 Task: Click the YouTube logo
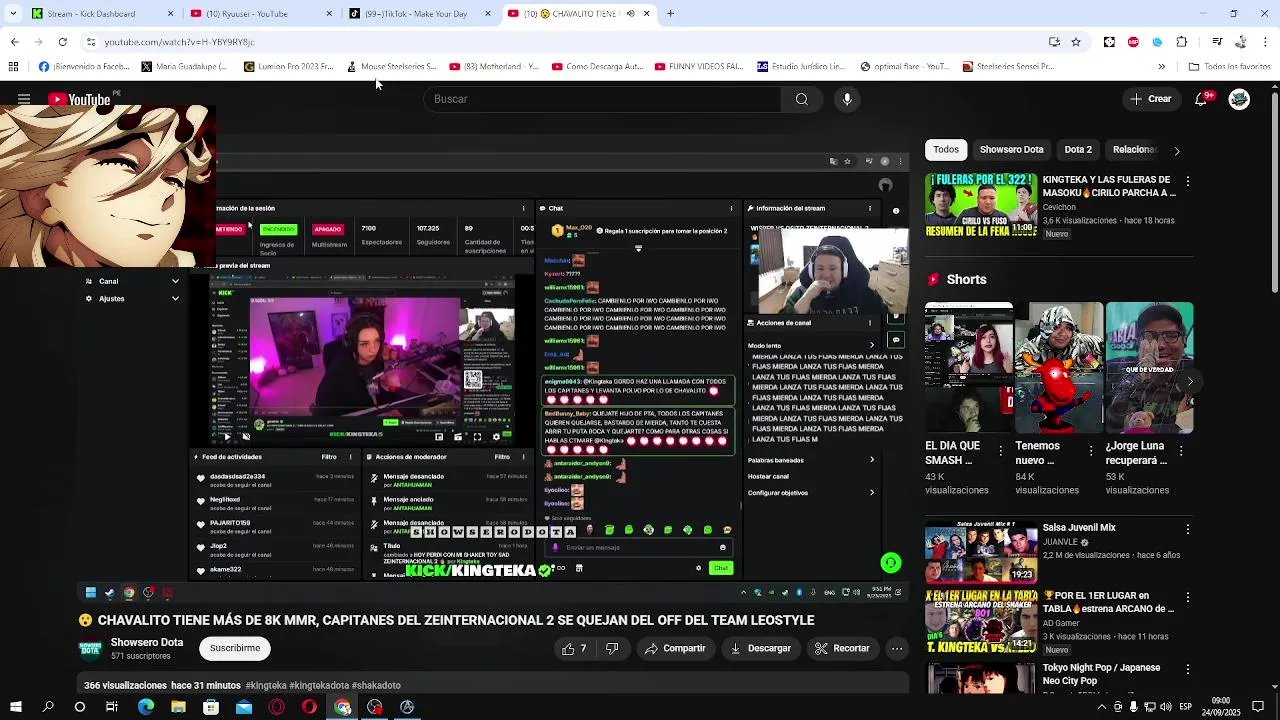click(79, 99)
